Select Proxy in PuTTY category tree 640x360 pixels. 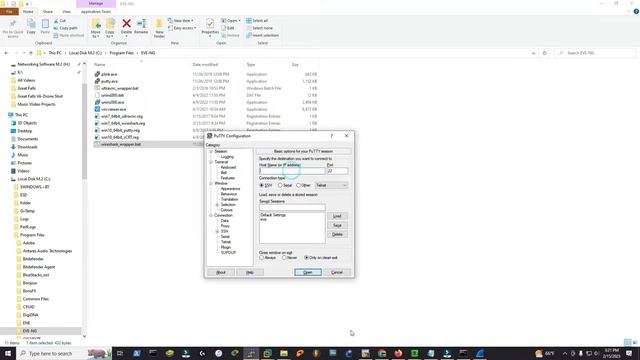225,226
